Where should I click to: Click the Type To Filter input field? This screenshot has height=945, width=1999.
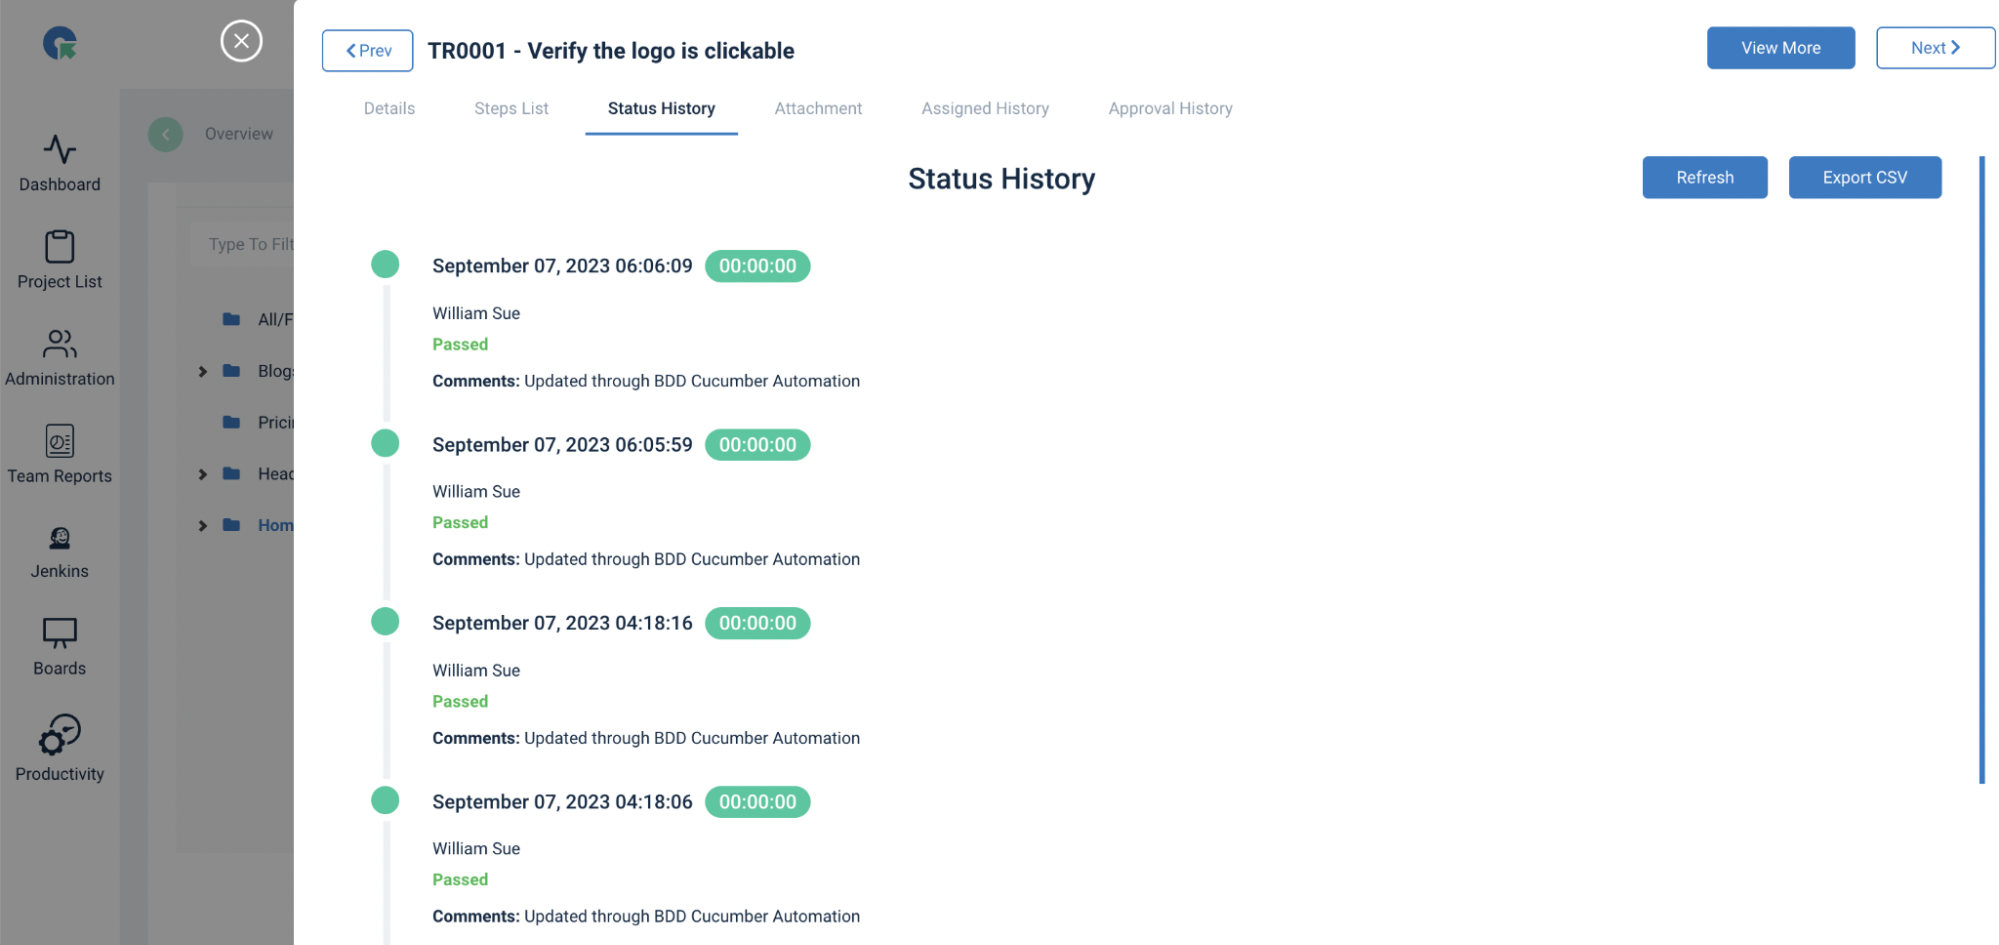click(x=245, y=244)
